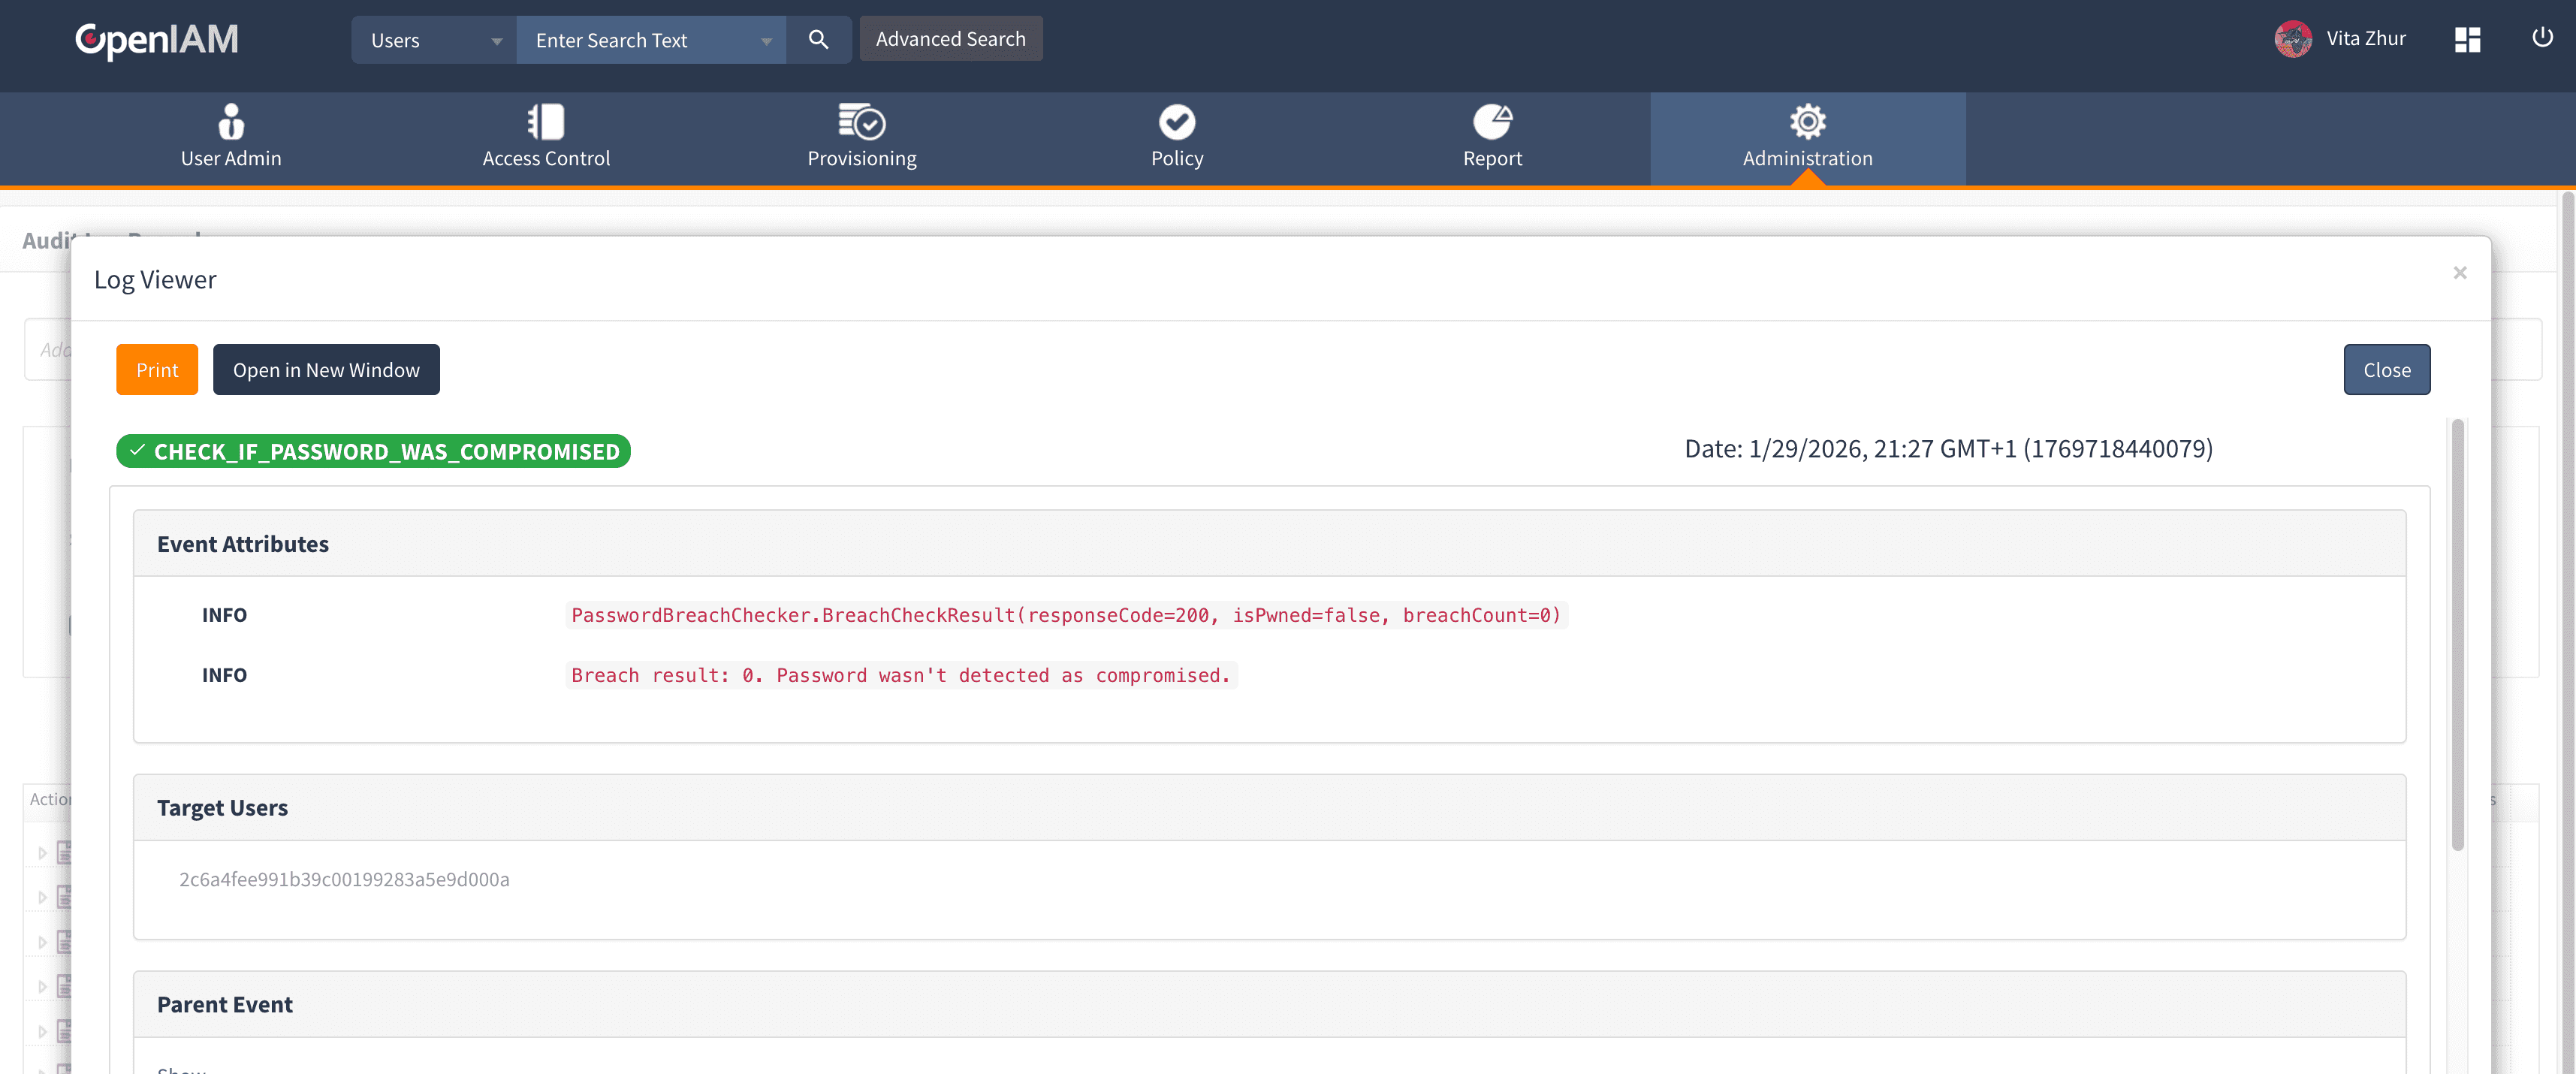Select target user ID 2c6a4fee991b39c00199283a5e9d000a
2576x1074 pixels.
[344, 879]
